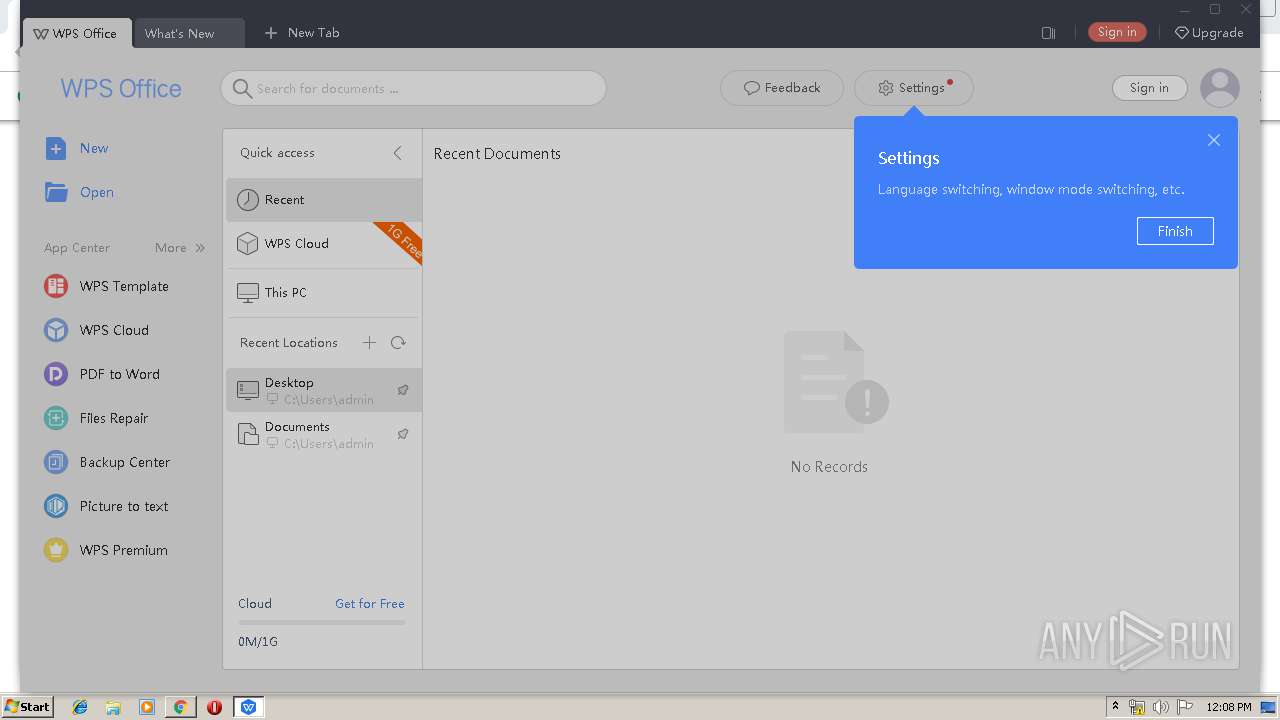Viewport: 1280px width, 720px height.
Task: Click the Open folder icon
Action: pos(56,192)
